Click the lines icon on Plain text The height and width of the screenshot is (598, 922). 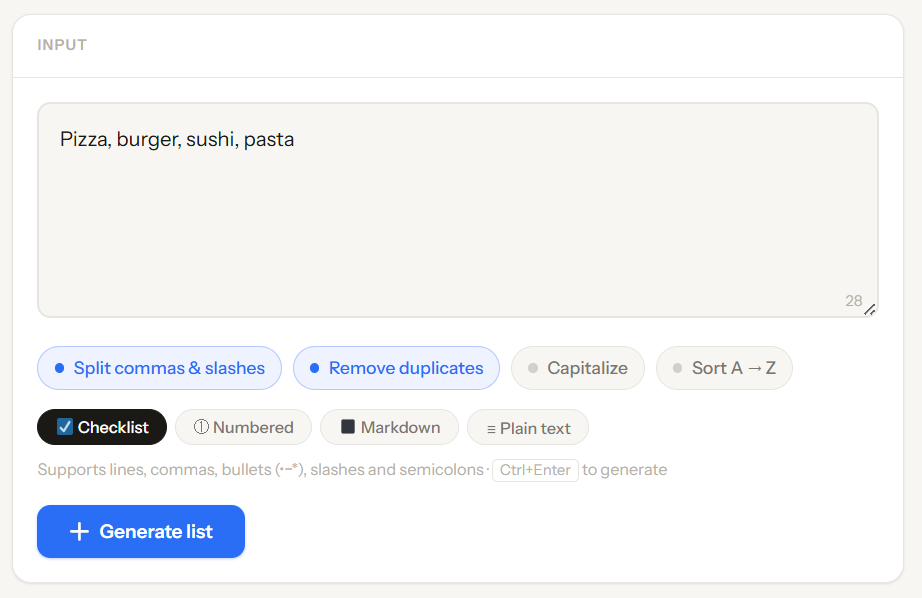(491, 428)
